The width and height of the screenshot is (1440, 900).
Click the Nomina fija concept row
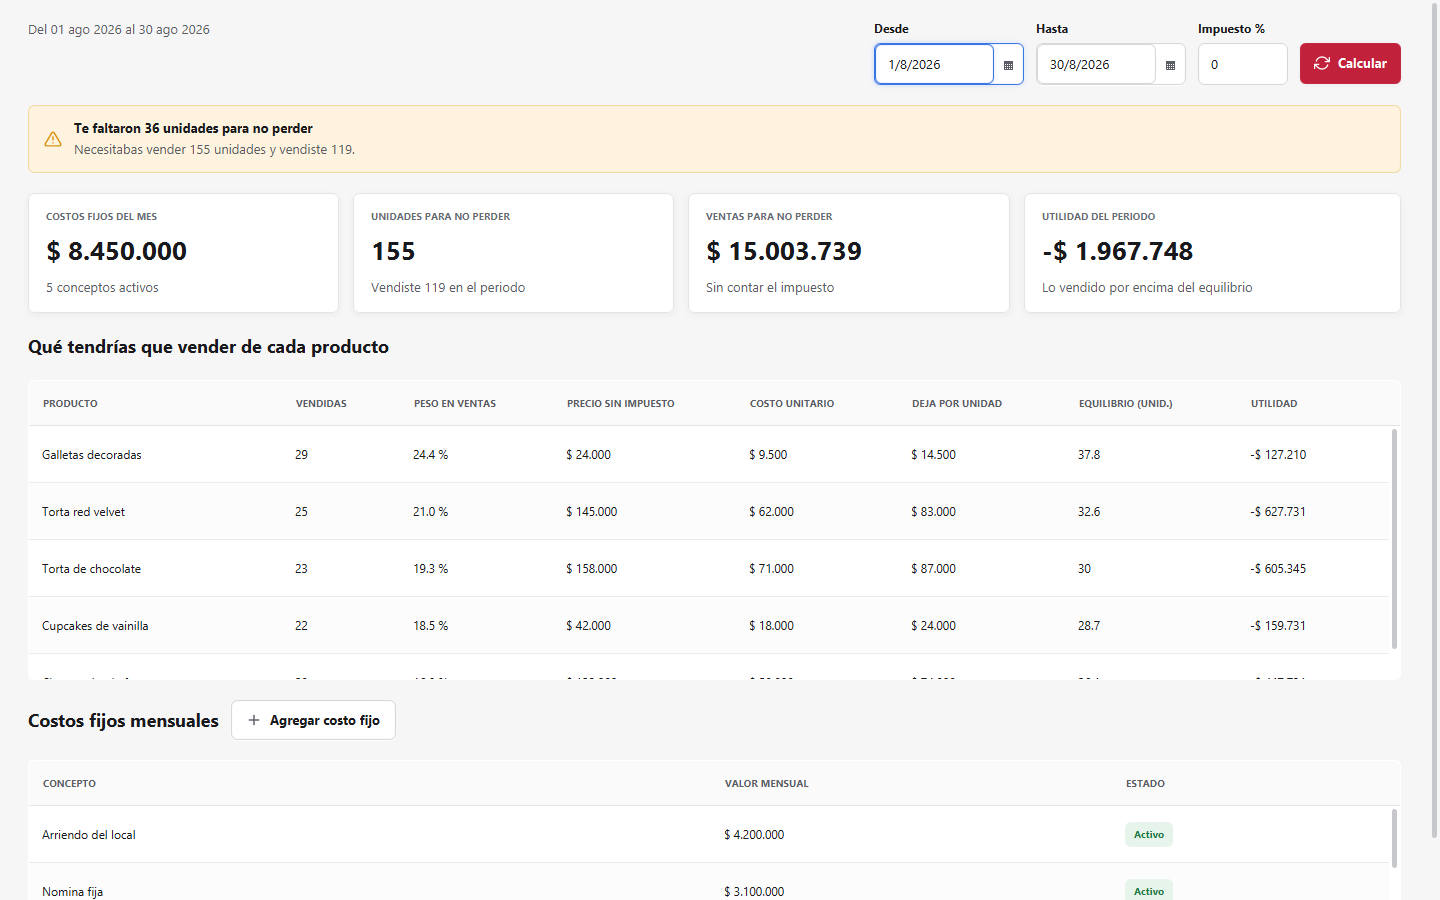pyautogui.click(x=708, y=882)
